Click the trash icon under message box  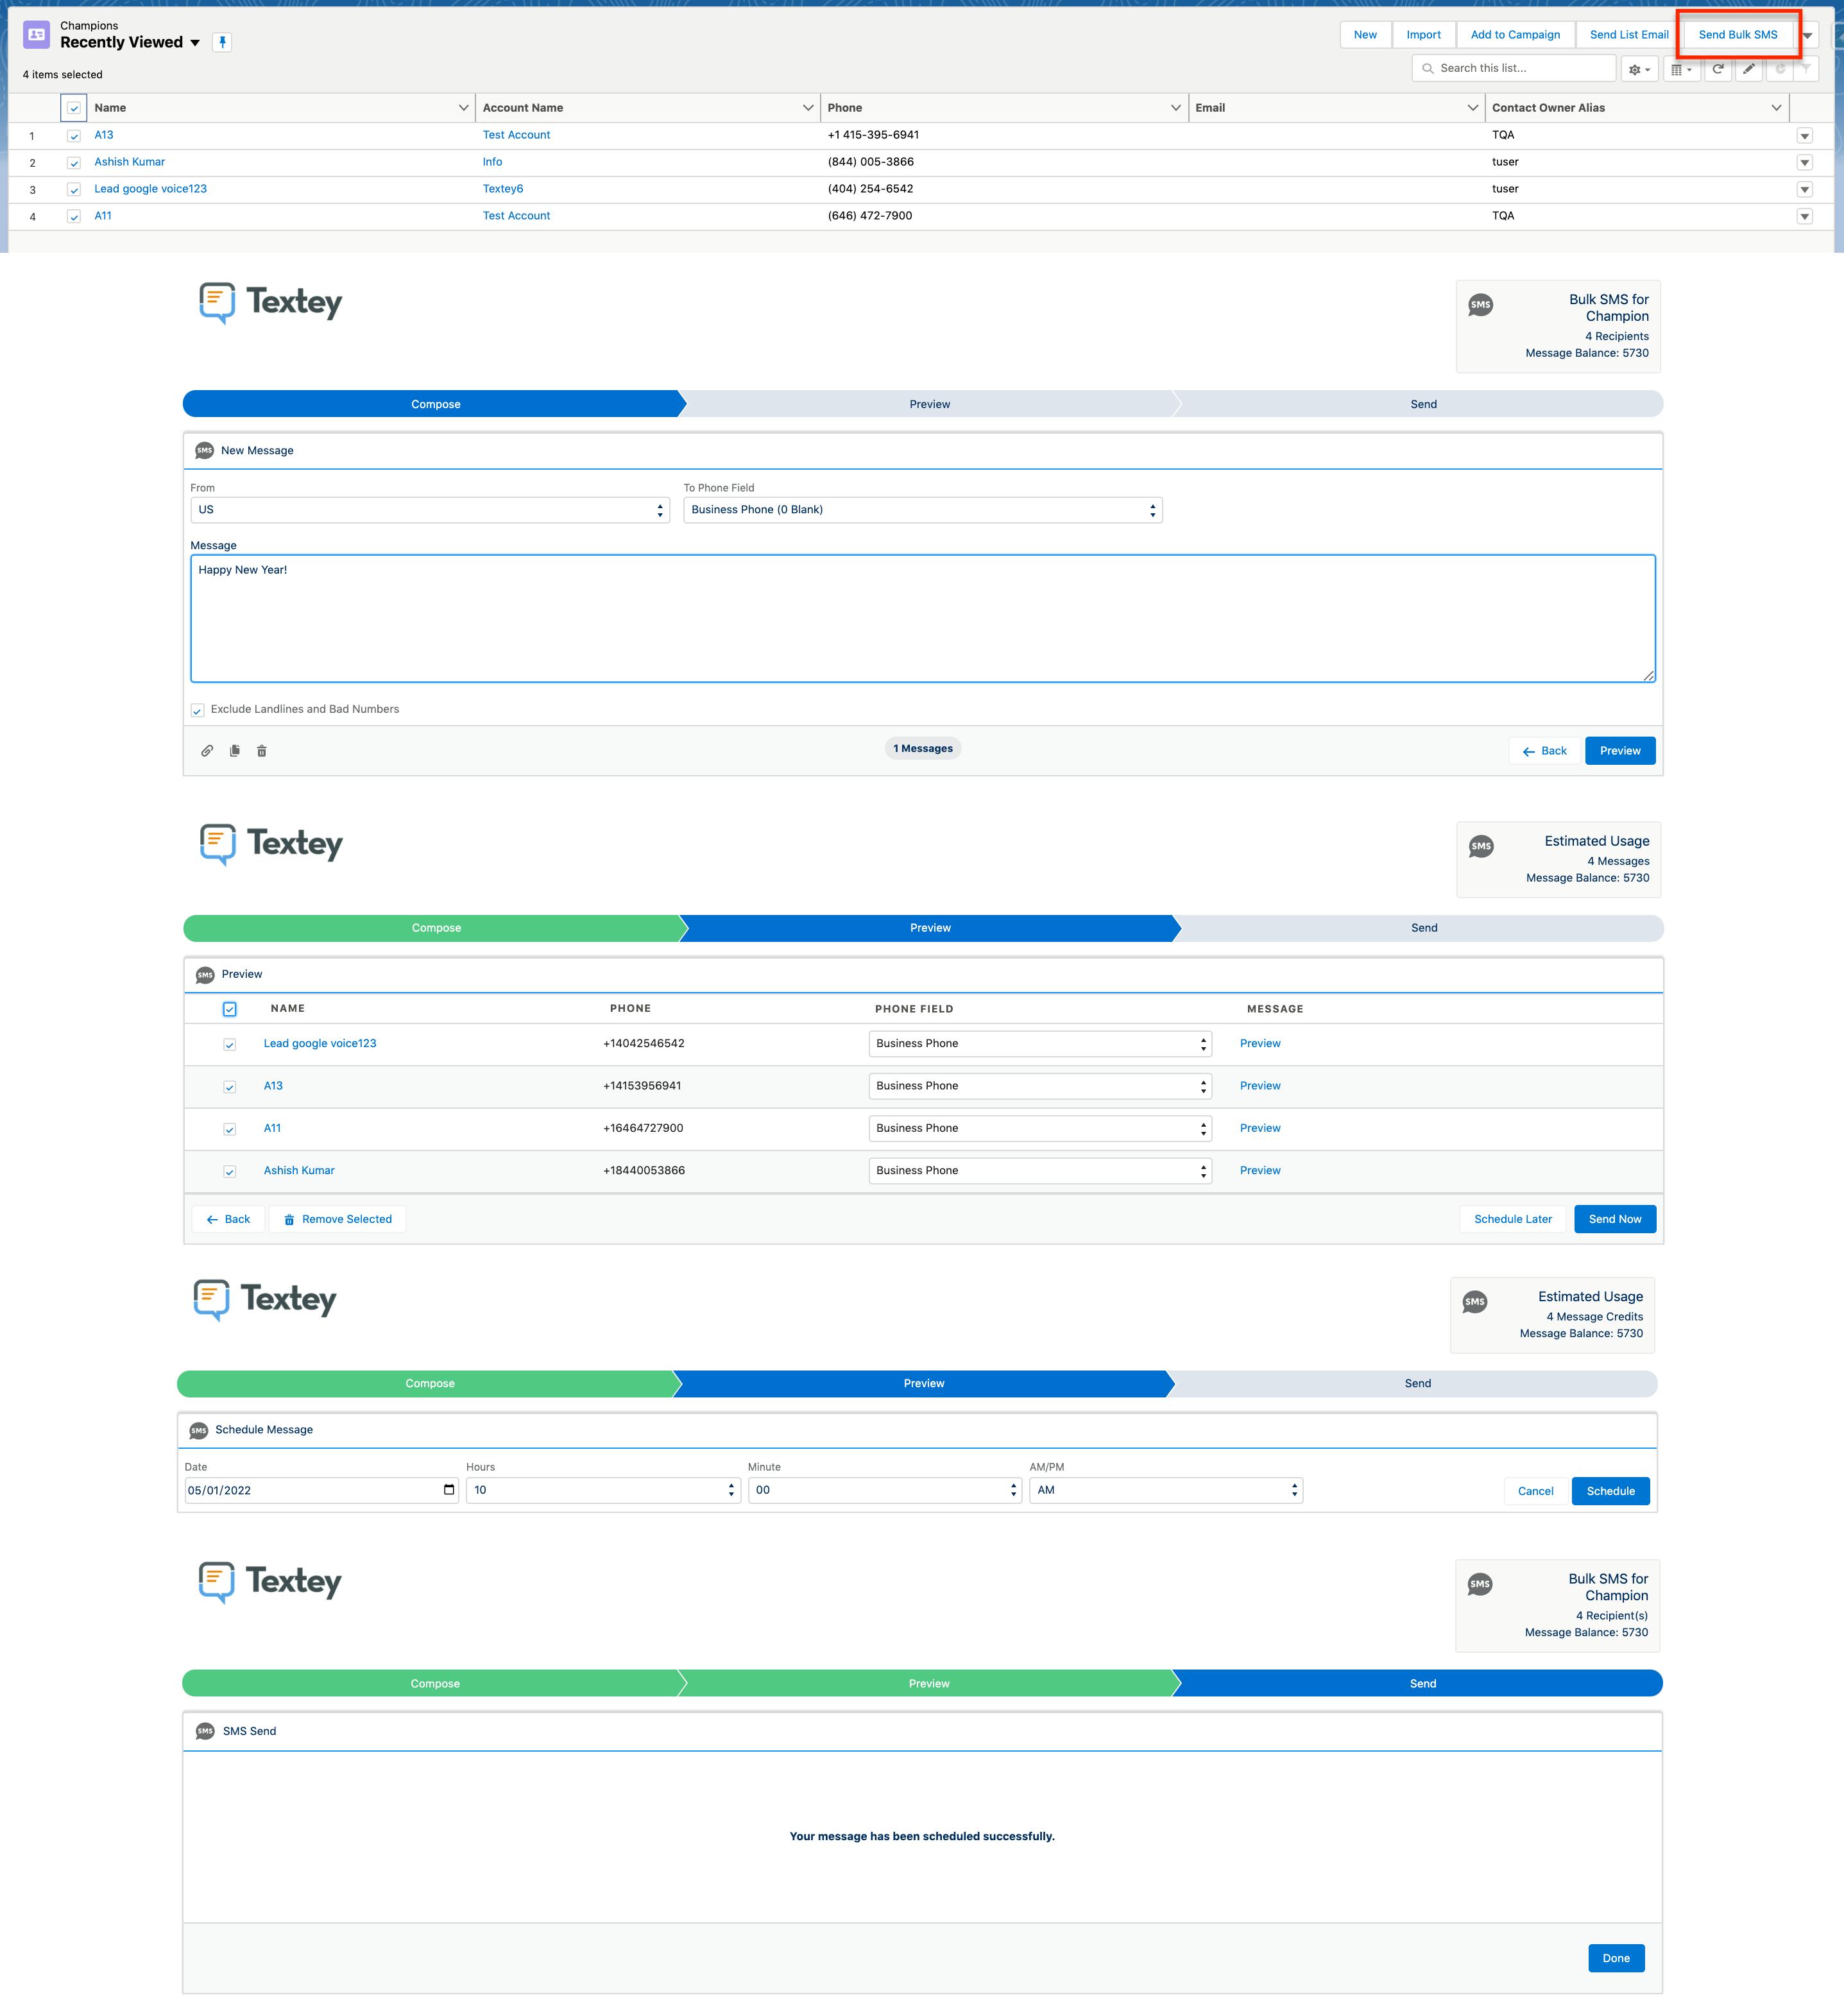click(262, 750)
